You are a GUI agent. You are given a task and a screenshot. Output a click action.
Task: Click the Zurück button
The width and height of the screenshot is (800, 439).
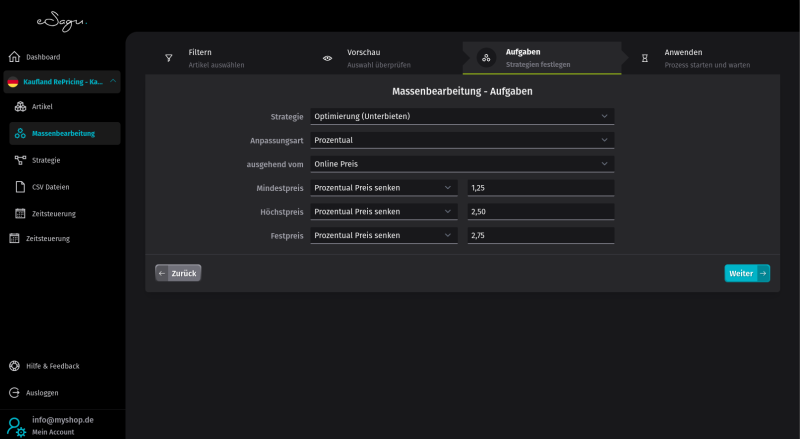click(x=178, y=273)
